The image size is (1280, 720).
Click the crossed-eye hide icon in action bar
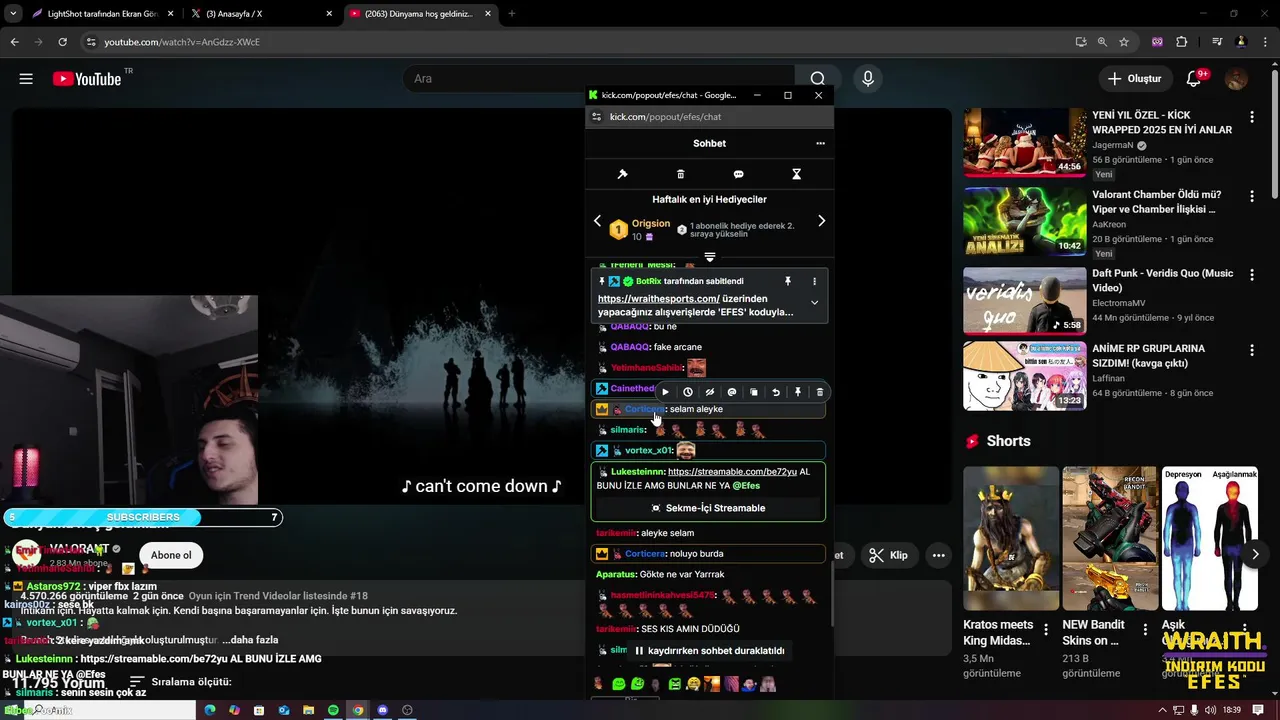(710, 392)
